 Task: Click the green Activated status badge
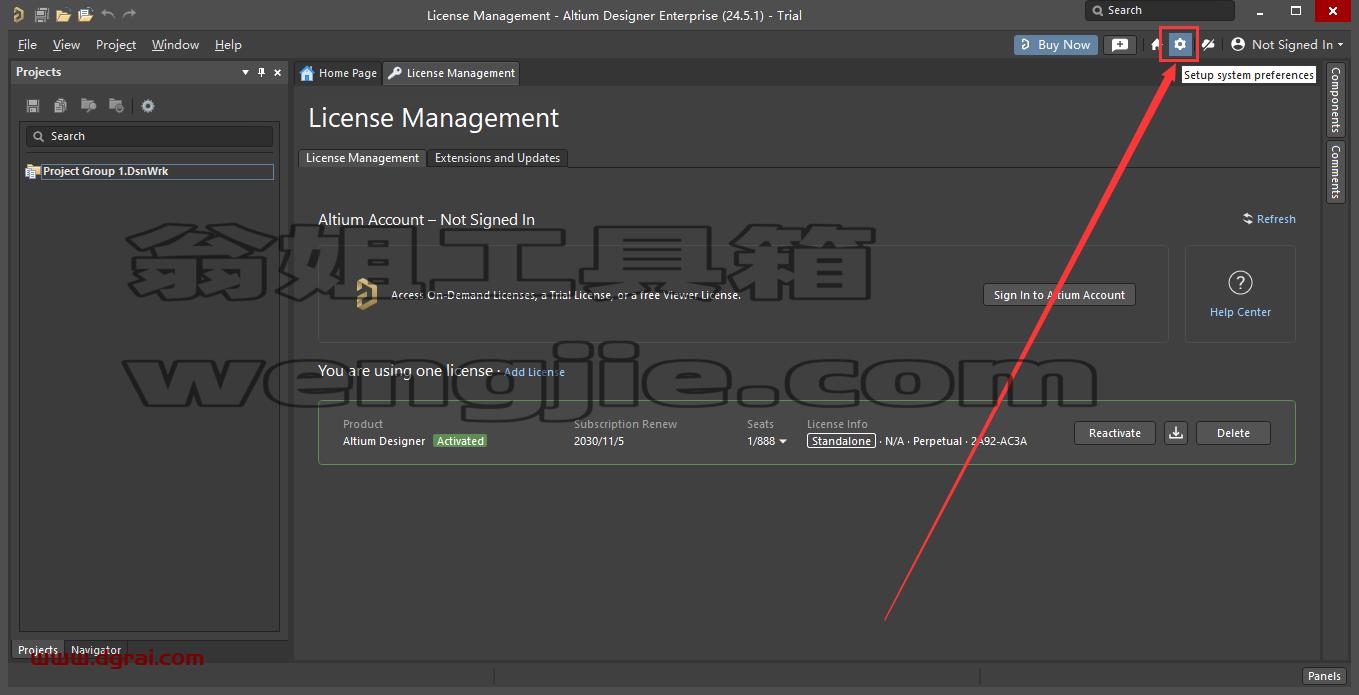[460, 441]
